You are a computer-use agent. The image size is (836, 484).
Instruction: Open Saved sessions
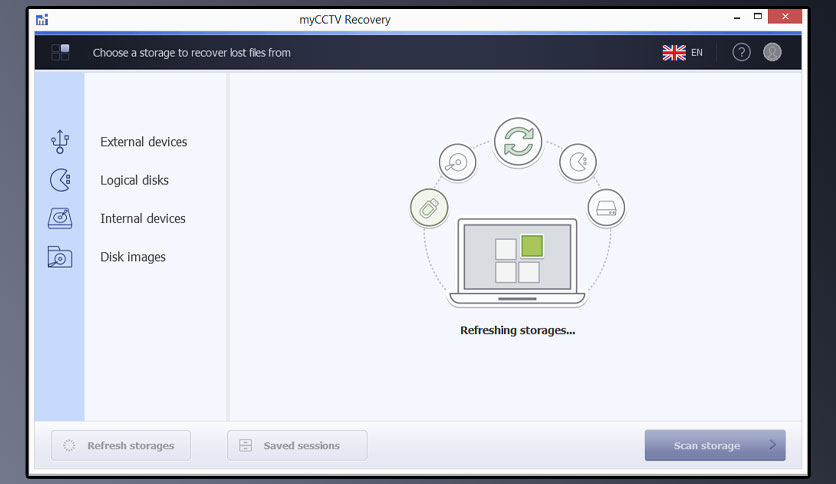coord(297,446)
